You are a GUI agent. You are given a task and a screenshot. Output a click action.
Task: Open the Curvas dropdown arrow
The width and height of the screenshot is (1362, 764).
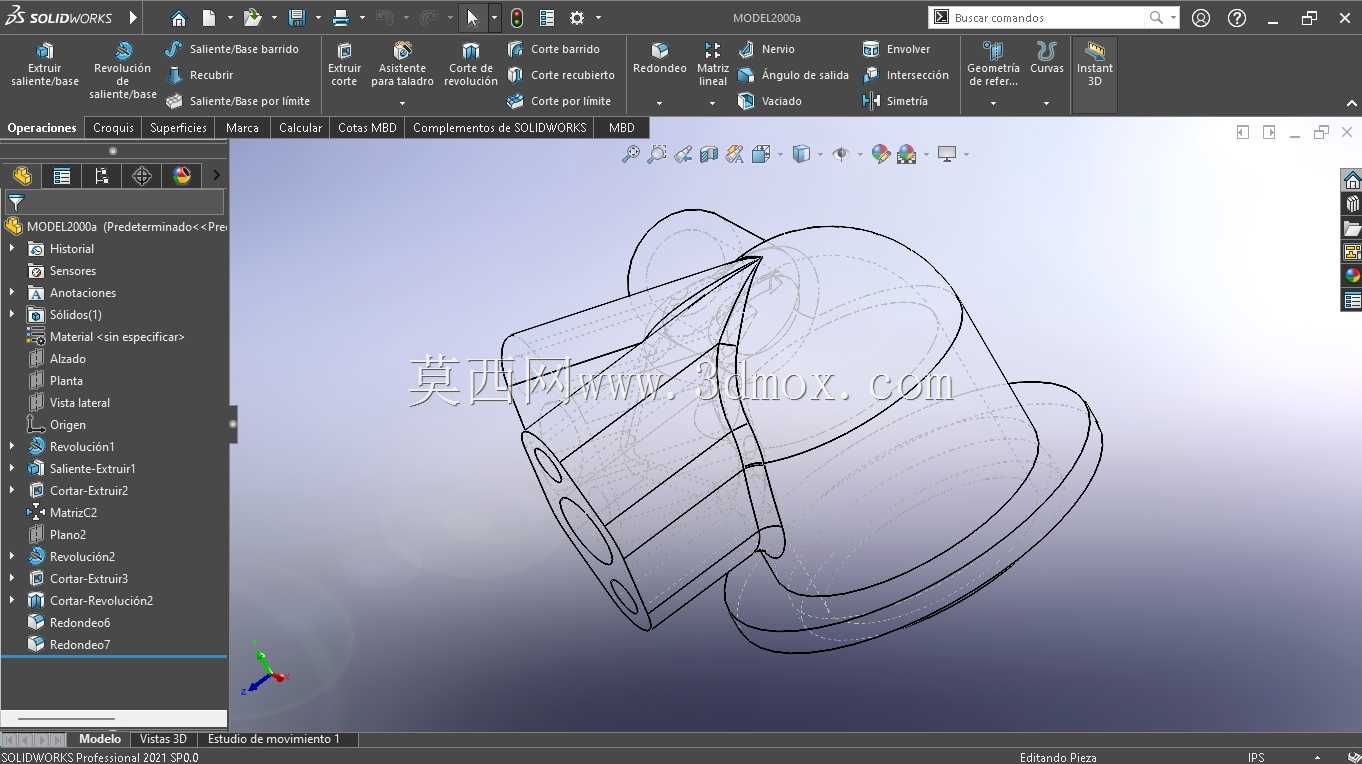pyautogui.click(x=1047, y=102)
